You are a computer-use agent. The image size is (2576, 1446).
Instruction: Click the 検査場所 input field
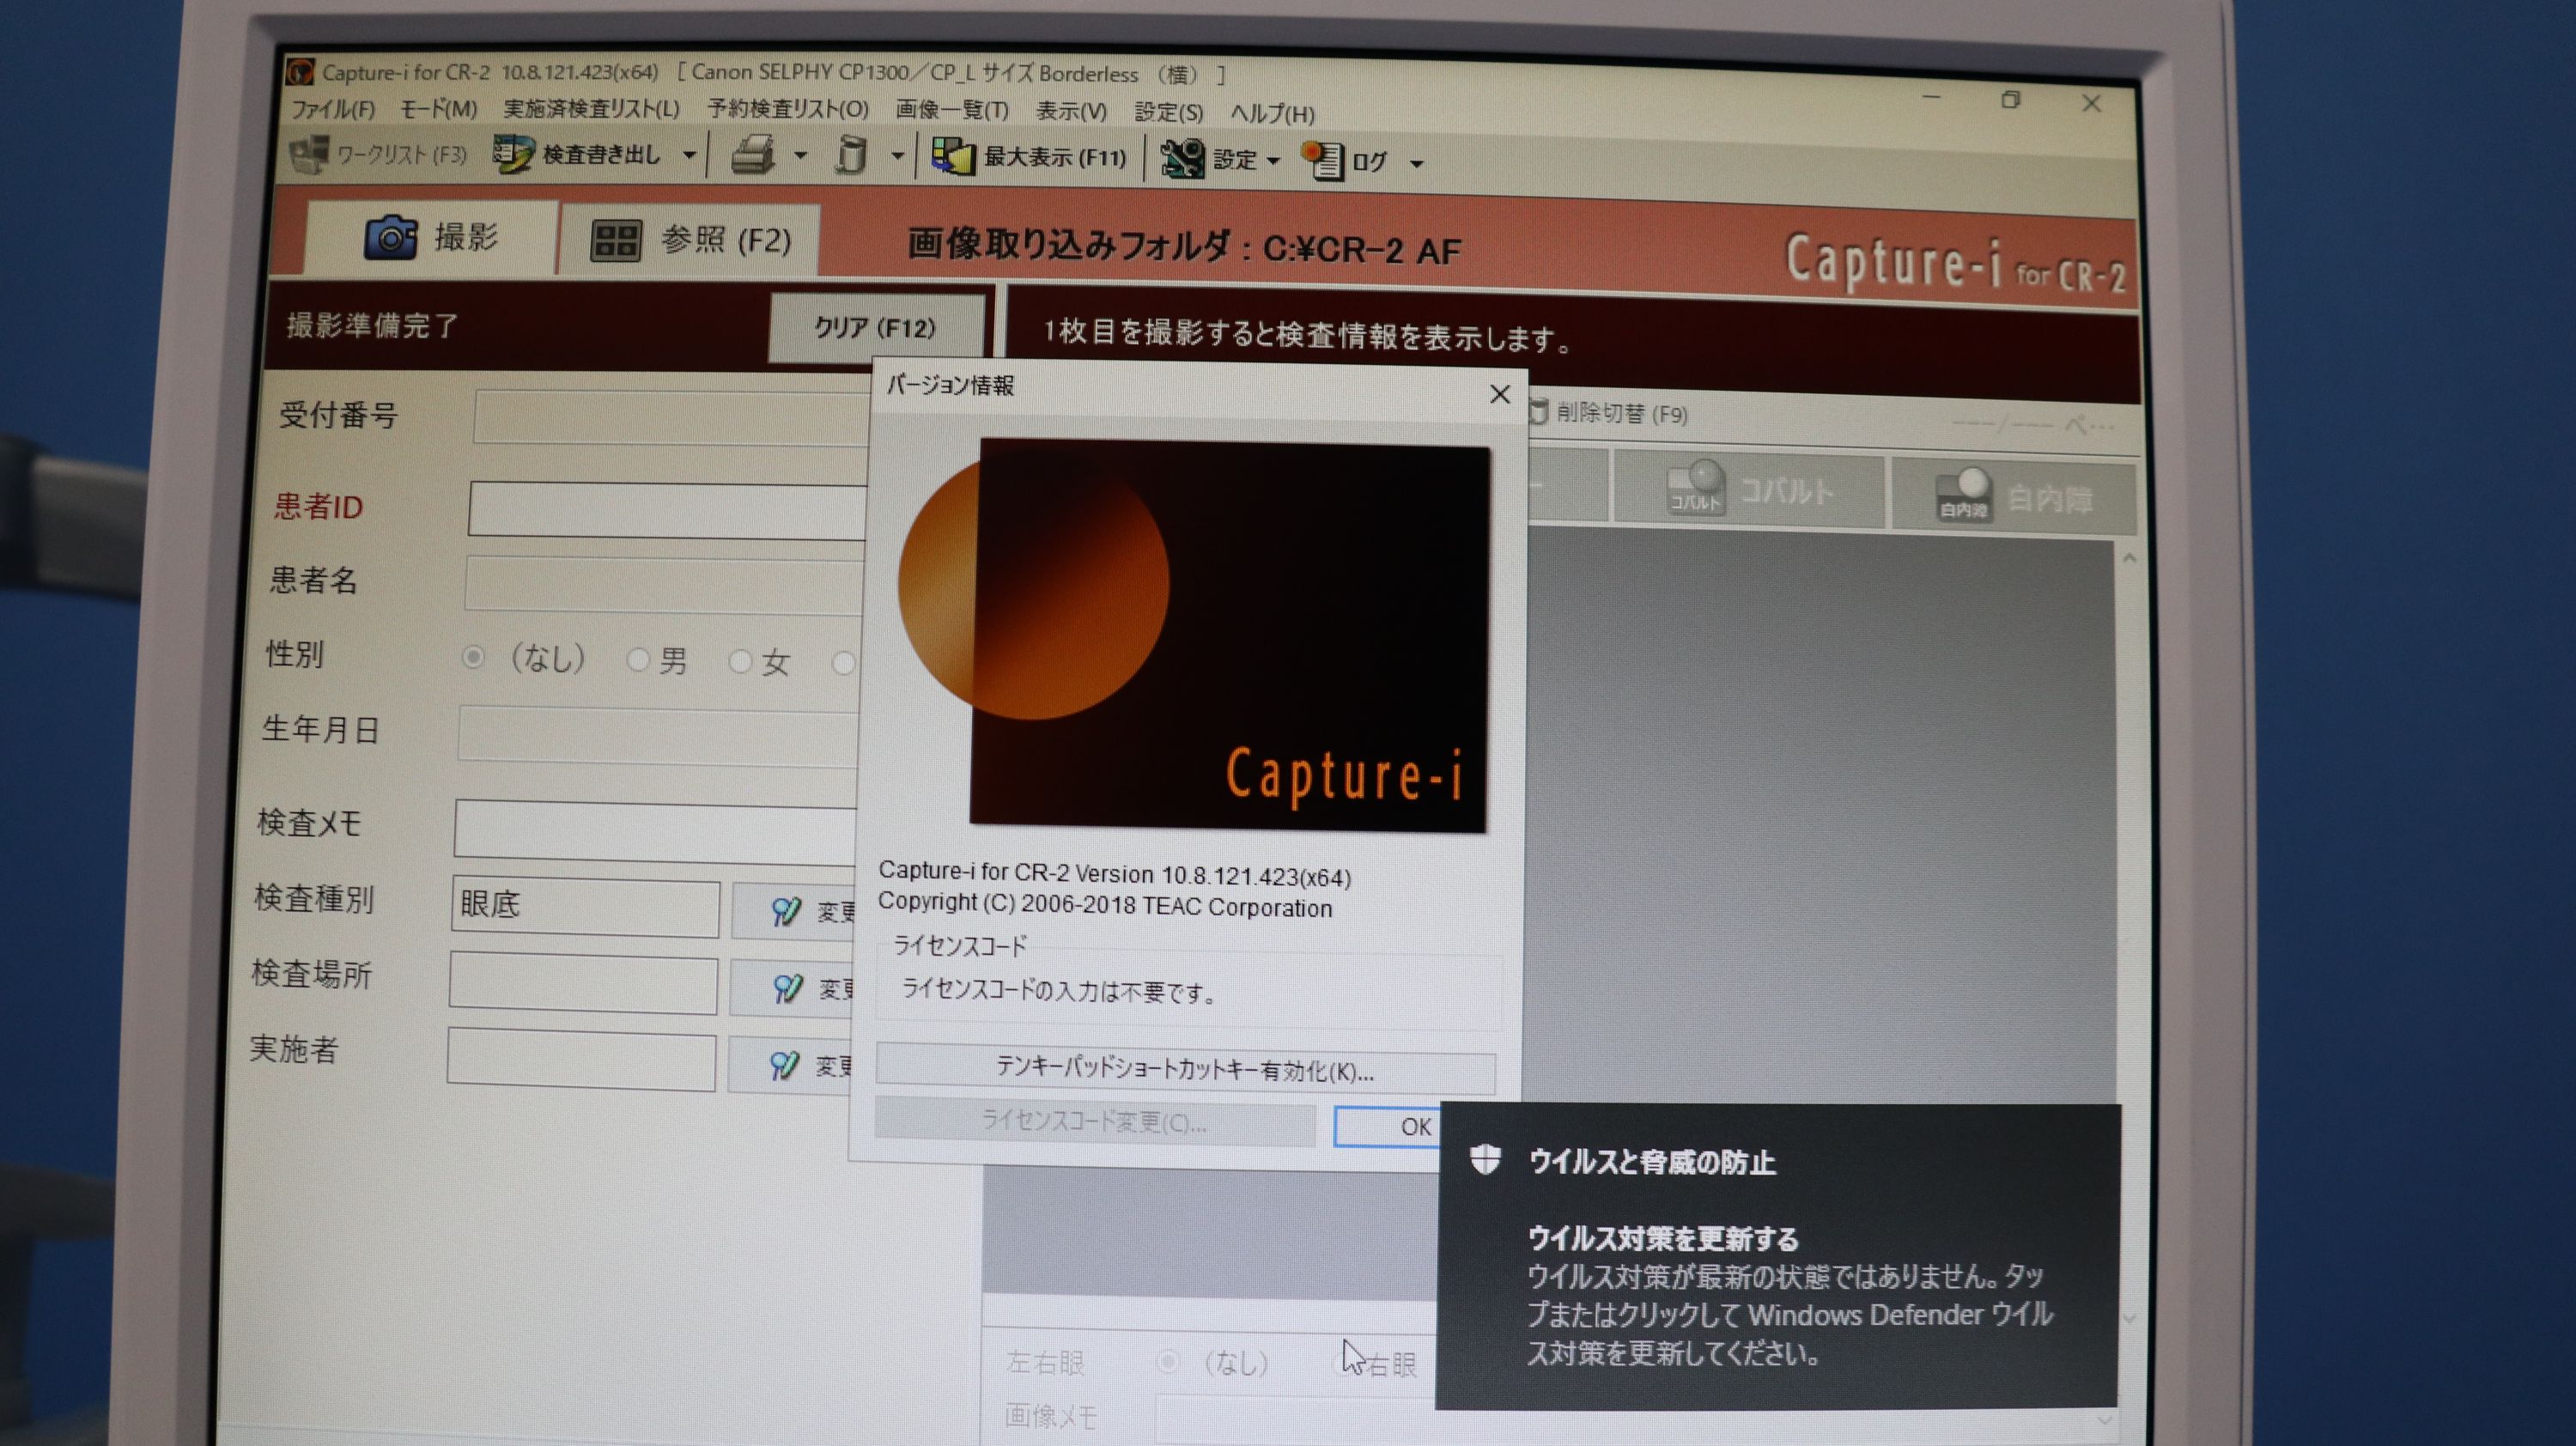583,984
